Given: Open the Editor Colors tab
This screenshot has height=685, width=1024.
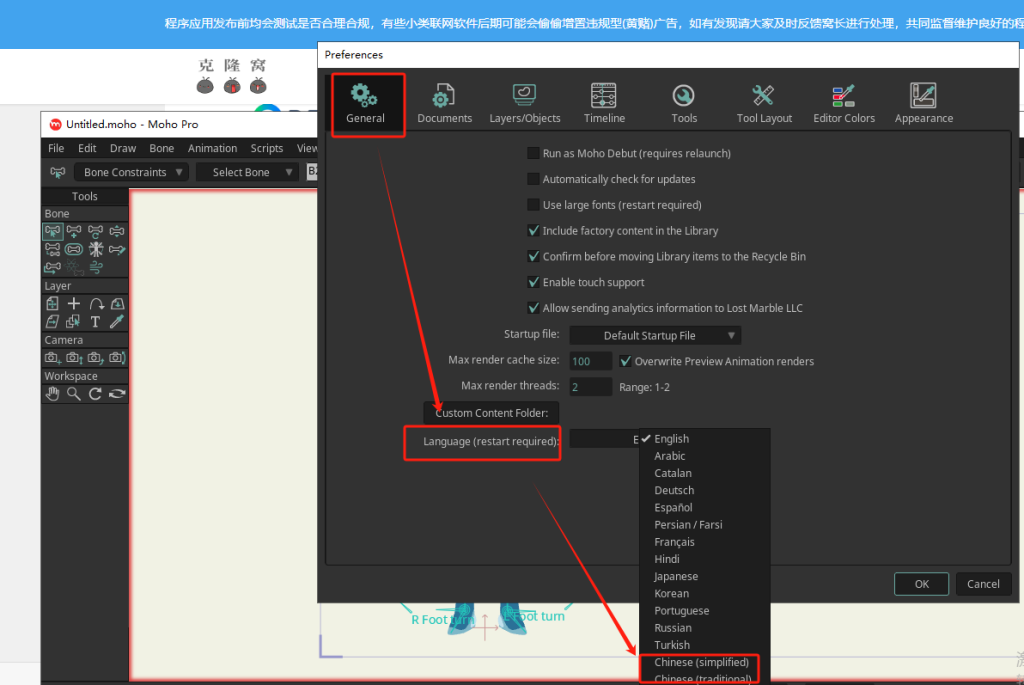Looking at the screenshot, I should pyautogui.click(x=844, y=104).
